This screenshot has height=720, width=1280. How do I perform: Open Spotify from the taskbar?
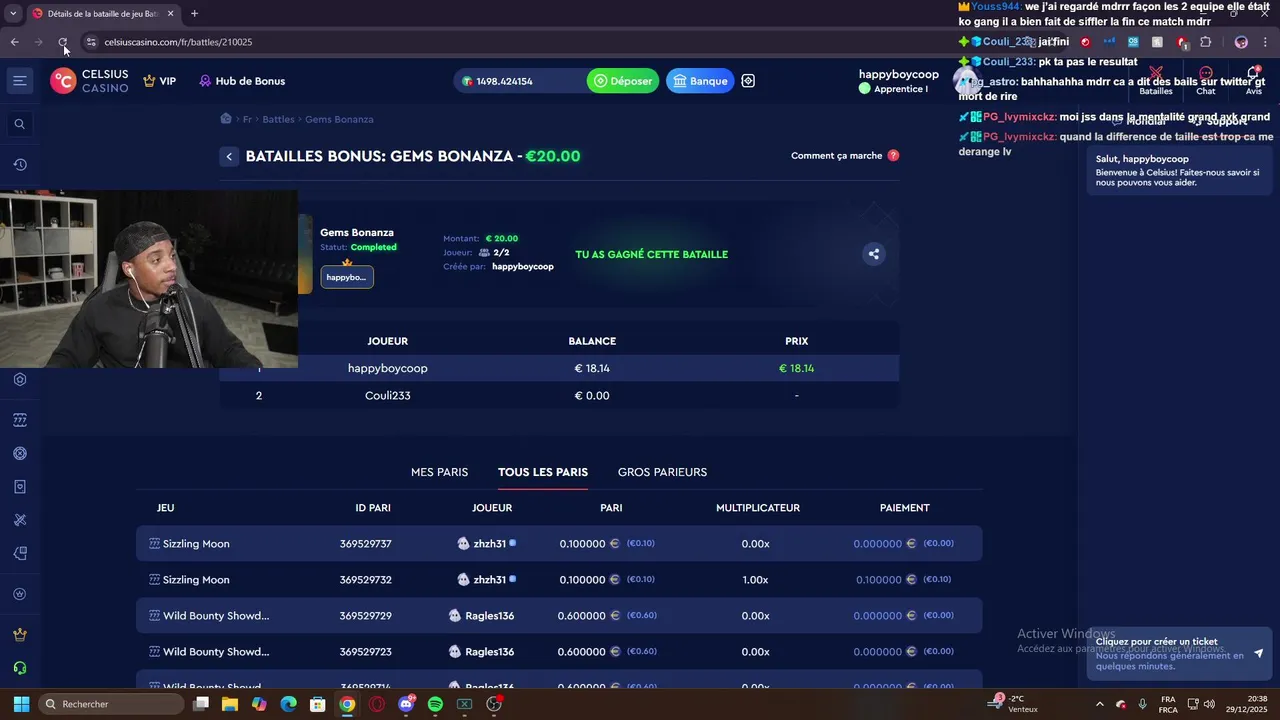click(435, 704)
